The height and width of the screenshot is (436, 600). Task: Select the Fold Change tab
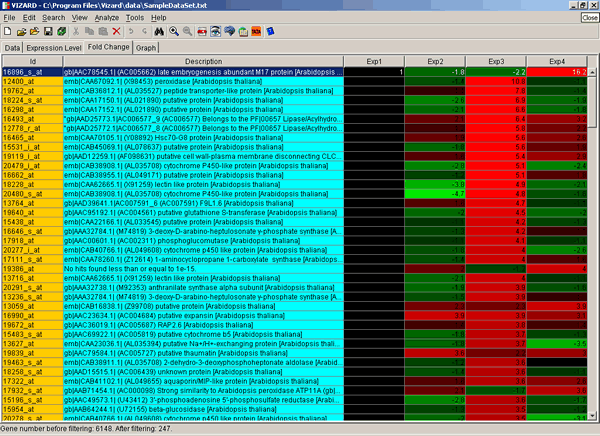coord(109,47)
